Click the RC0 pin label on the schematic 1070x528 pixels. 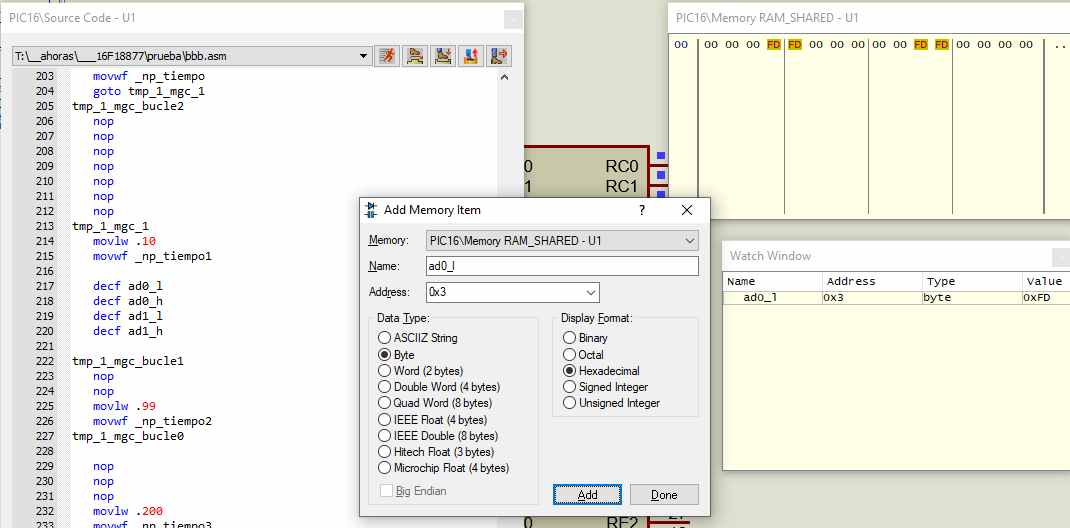point(622,166)
